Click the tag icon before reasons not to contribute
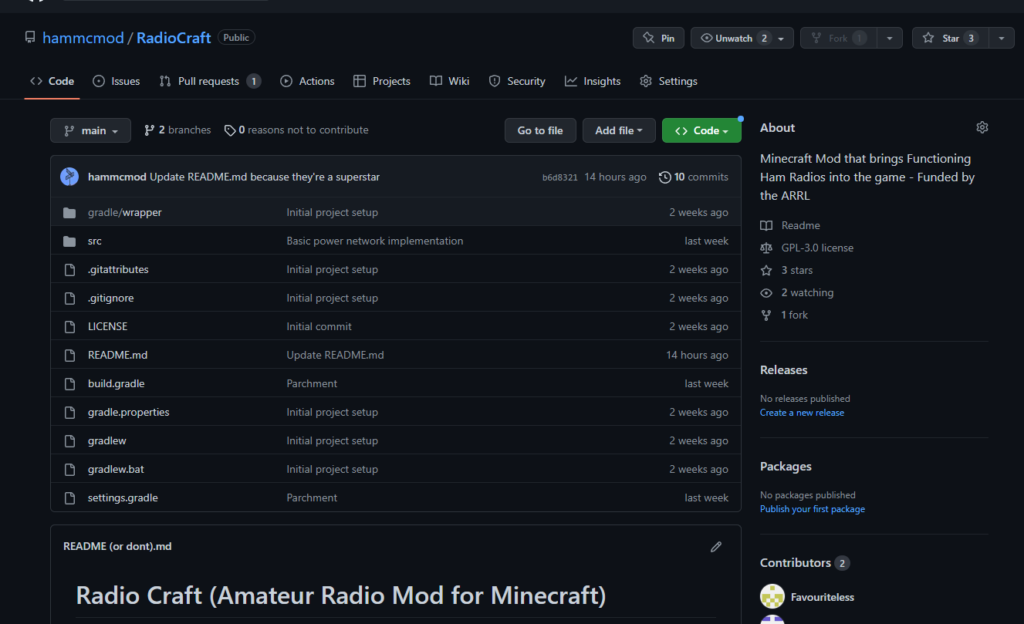 pos(229,131)
